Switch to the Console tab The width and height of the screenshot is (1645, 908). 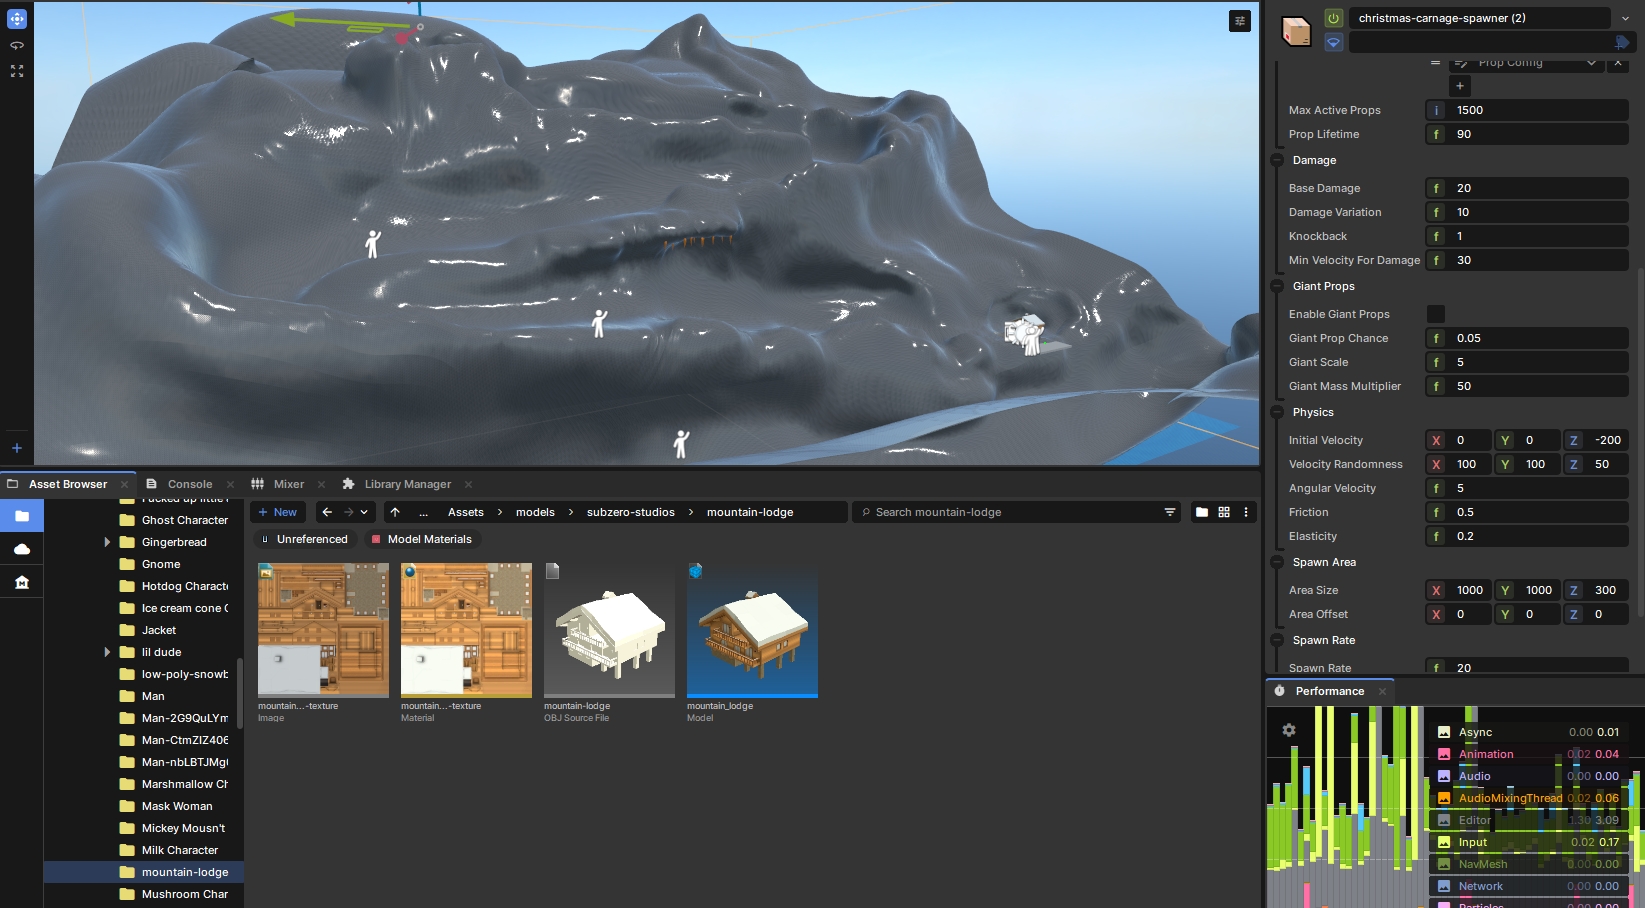(x=189, y=484)
